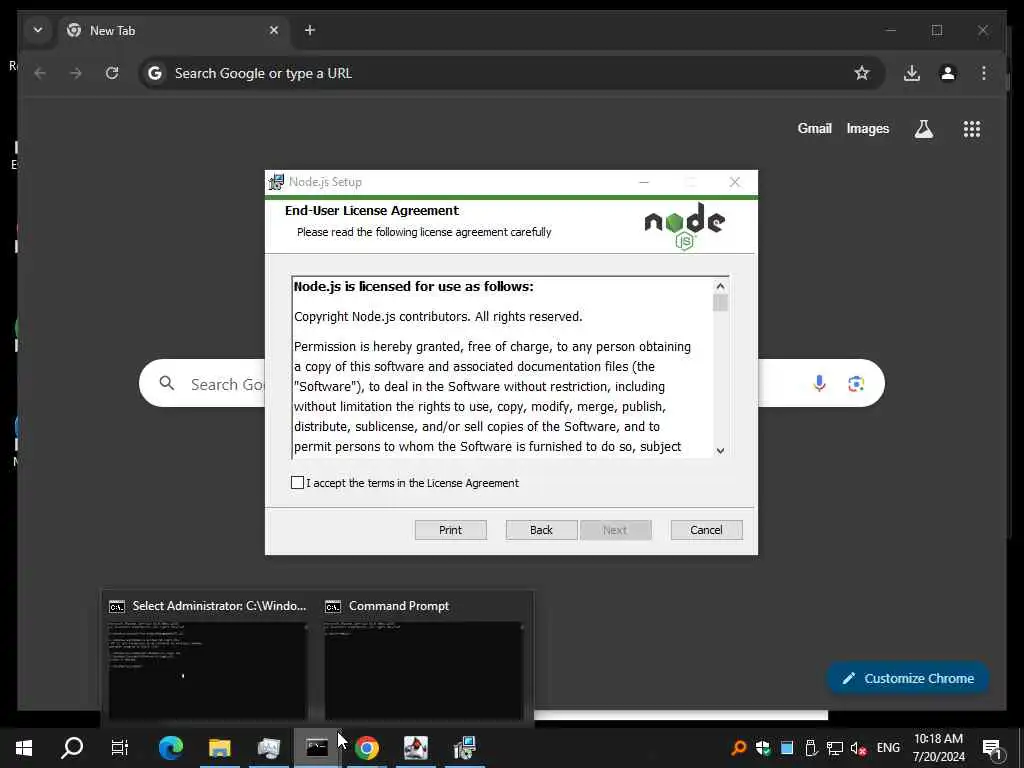Viewport: 1024px width, 768px height.
Task: Minimize the Node.js Setup window
Action: click(644, 182)
